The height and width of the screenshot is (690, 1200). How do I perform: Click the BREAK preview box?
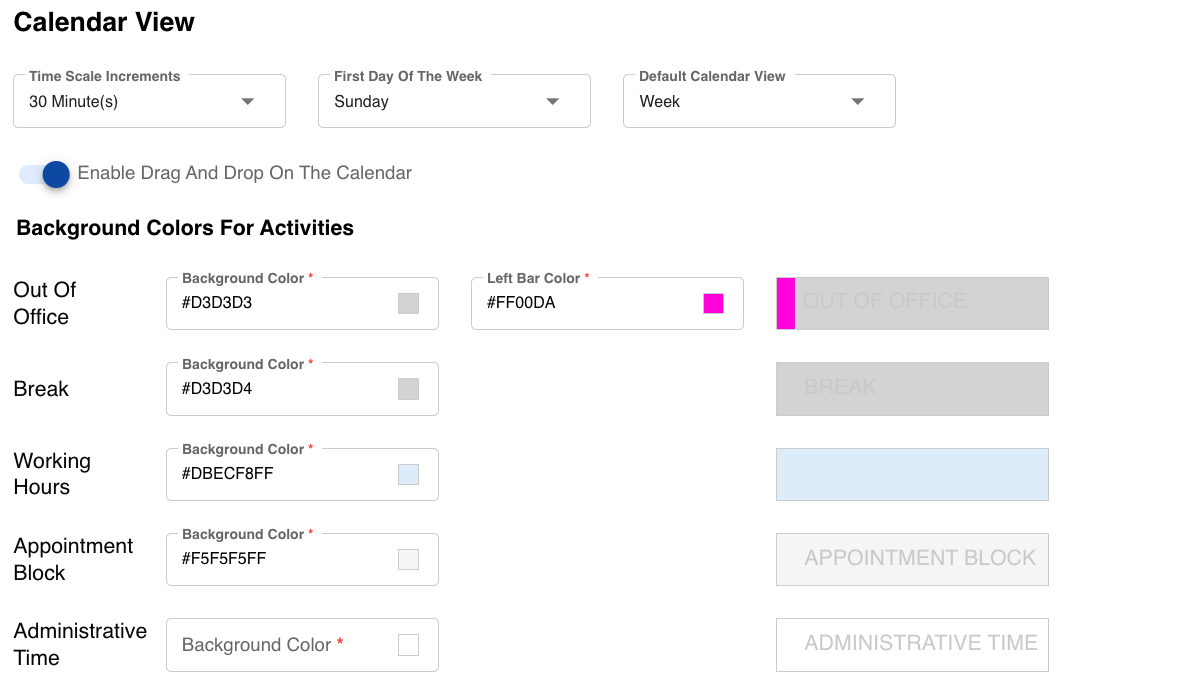(x=912, y=388)
